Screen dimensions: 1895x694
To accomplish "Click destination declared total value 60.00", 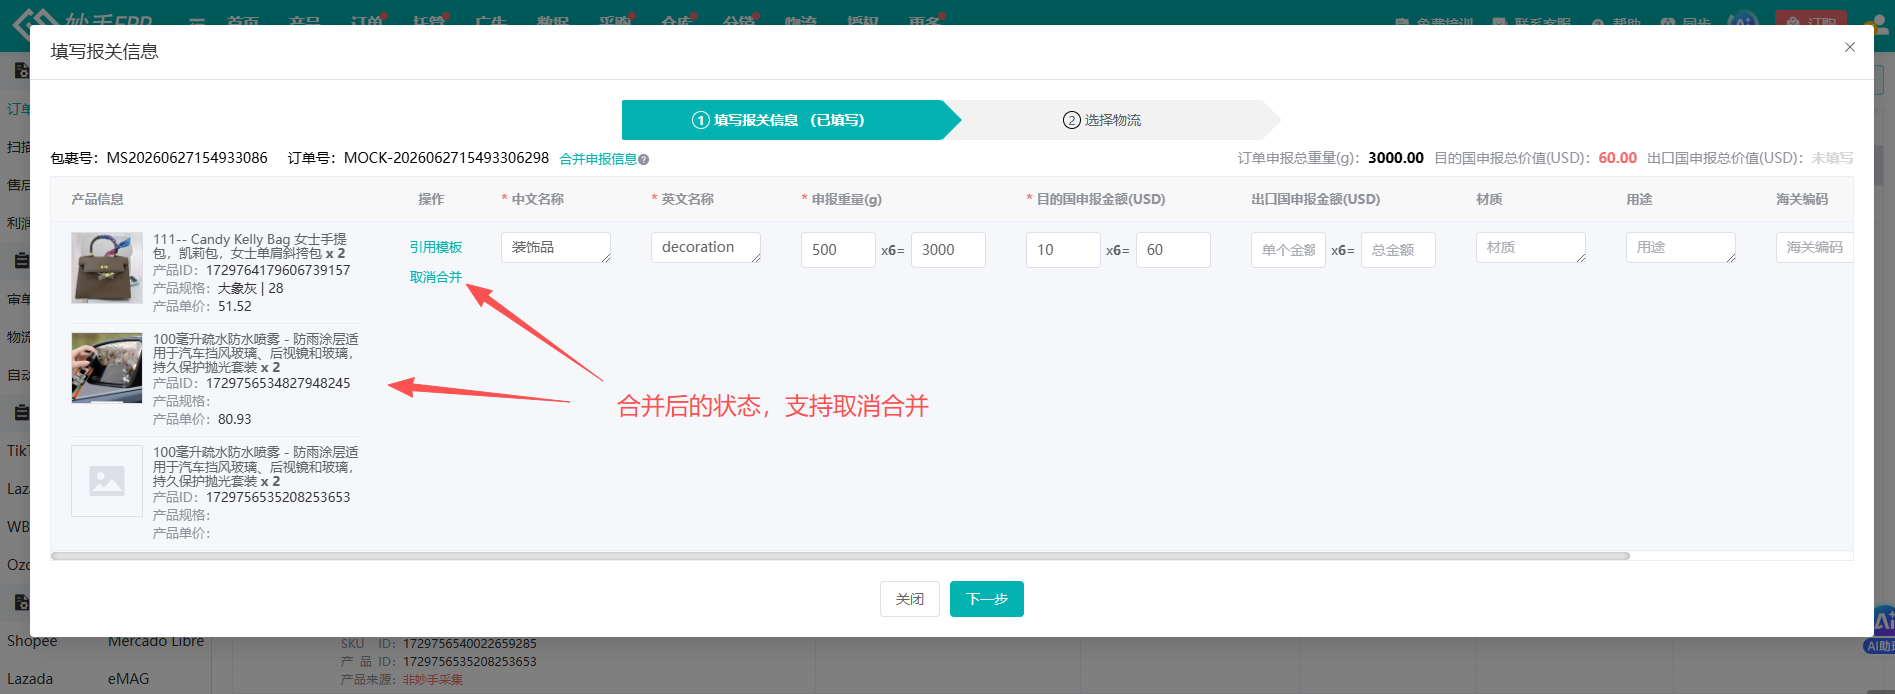I will coord(1617,158).
